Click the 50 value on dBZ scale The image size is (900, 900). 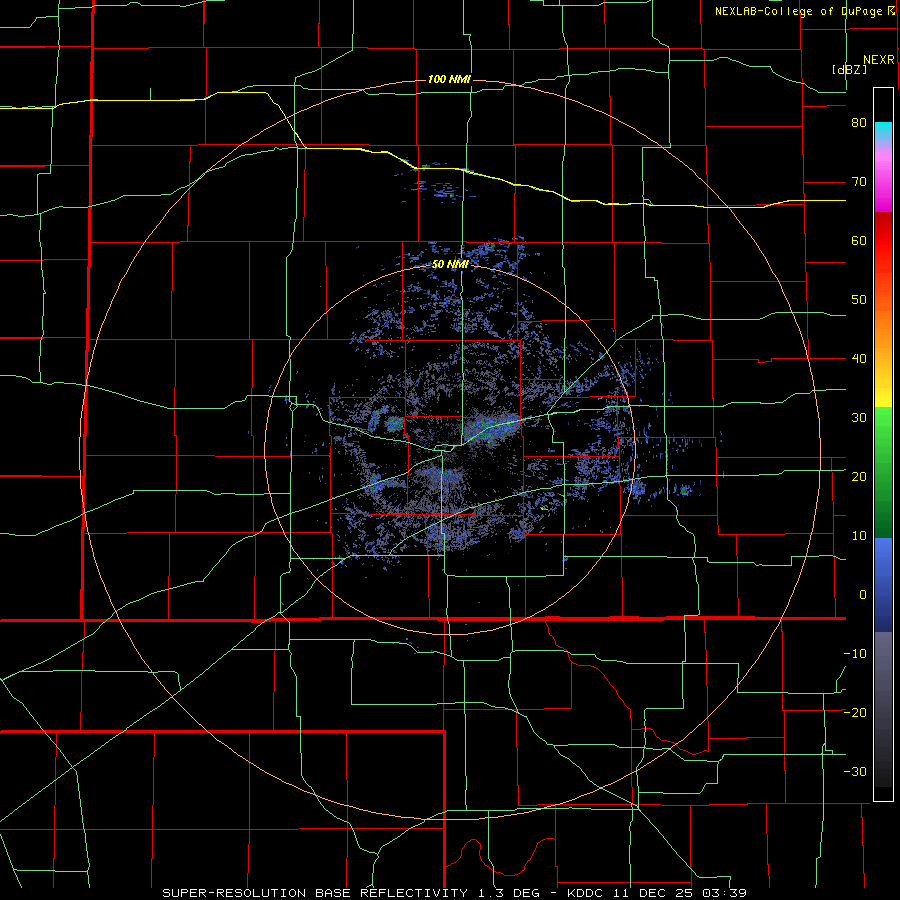point(859,300)
